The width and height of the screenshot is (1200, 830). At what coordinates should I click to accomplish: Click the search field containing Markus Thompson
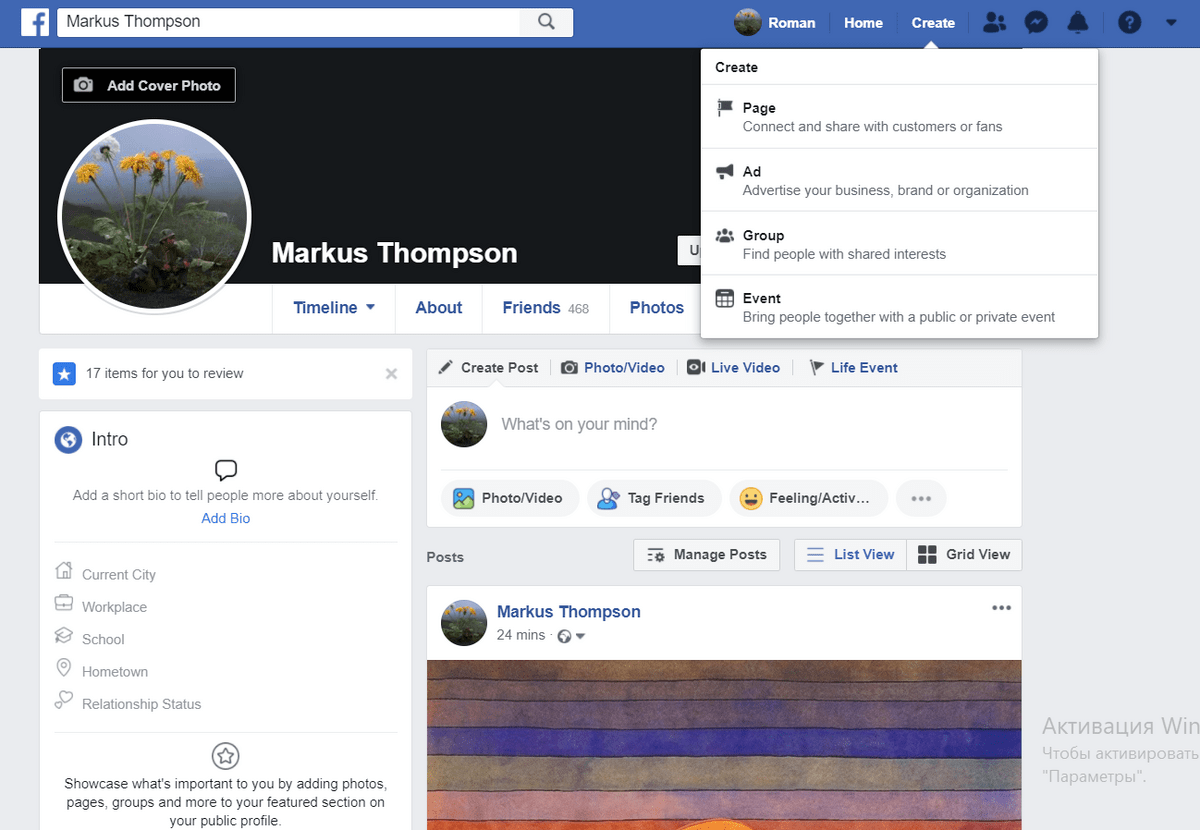point(289,22)
